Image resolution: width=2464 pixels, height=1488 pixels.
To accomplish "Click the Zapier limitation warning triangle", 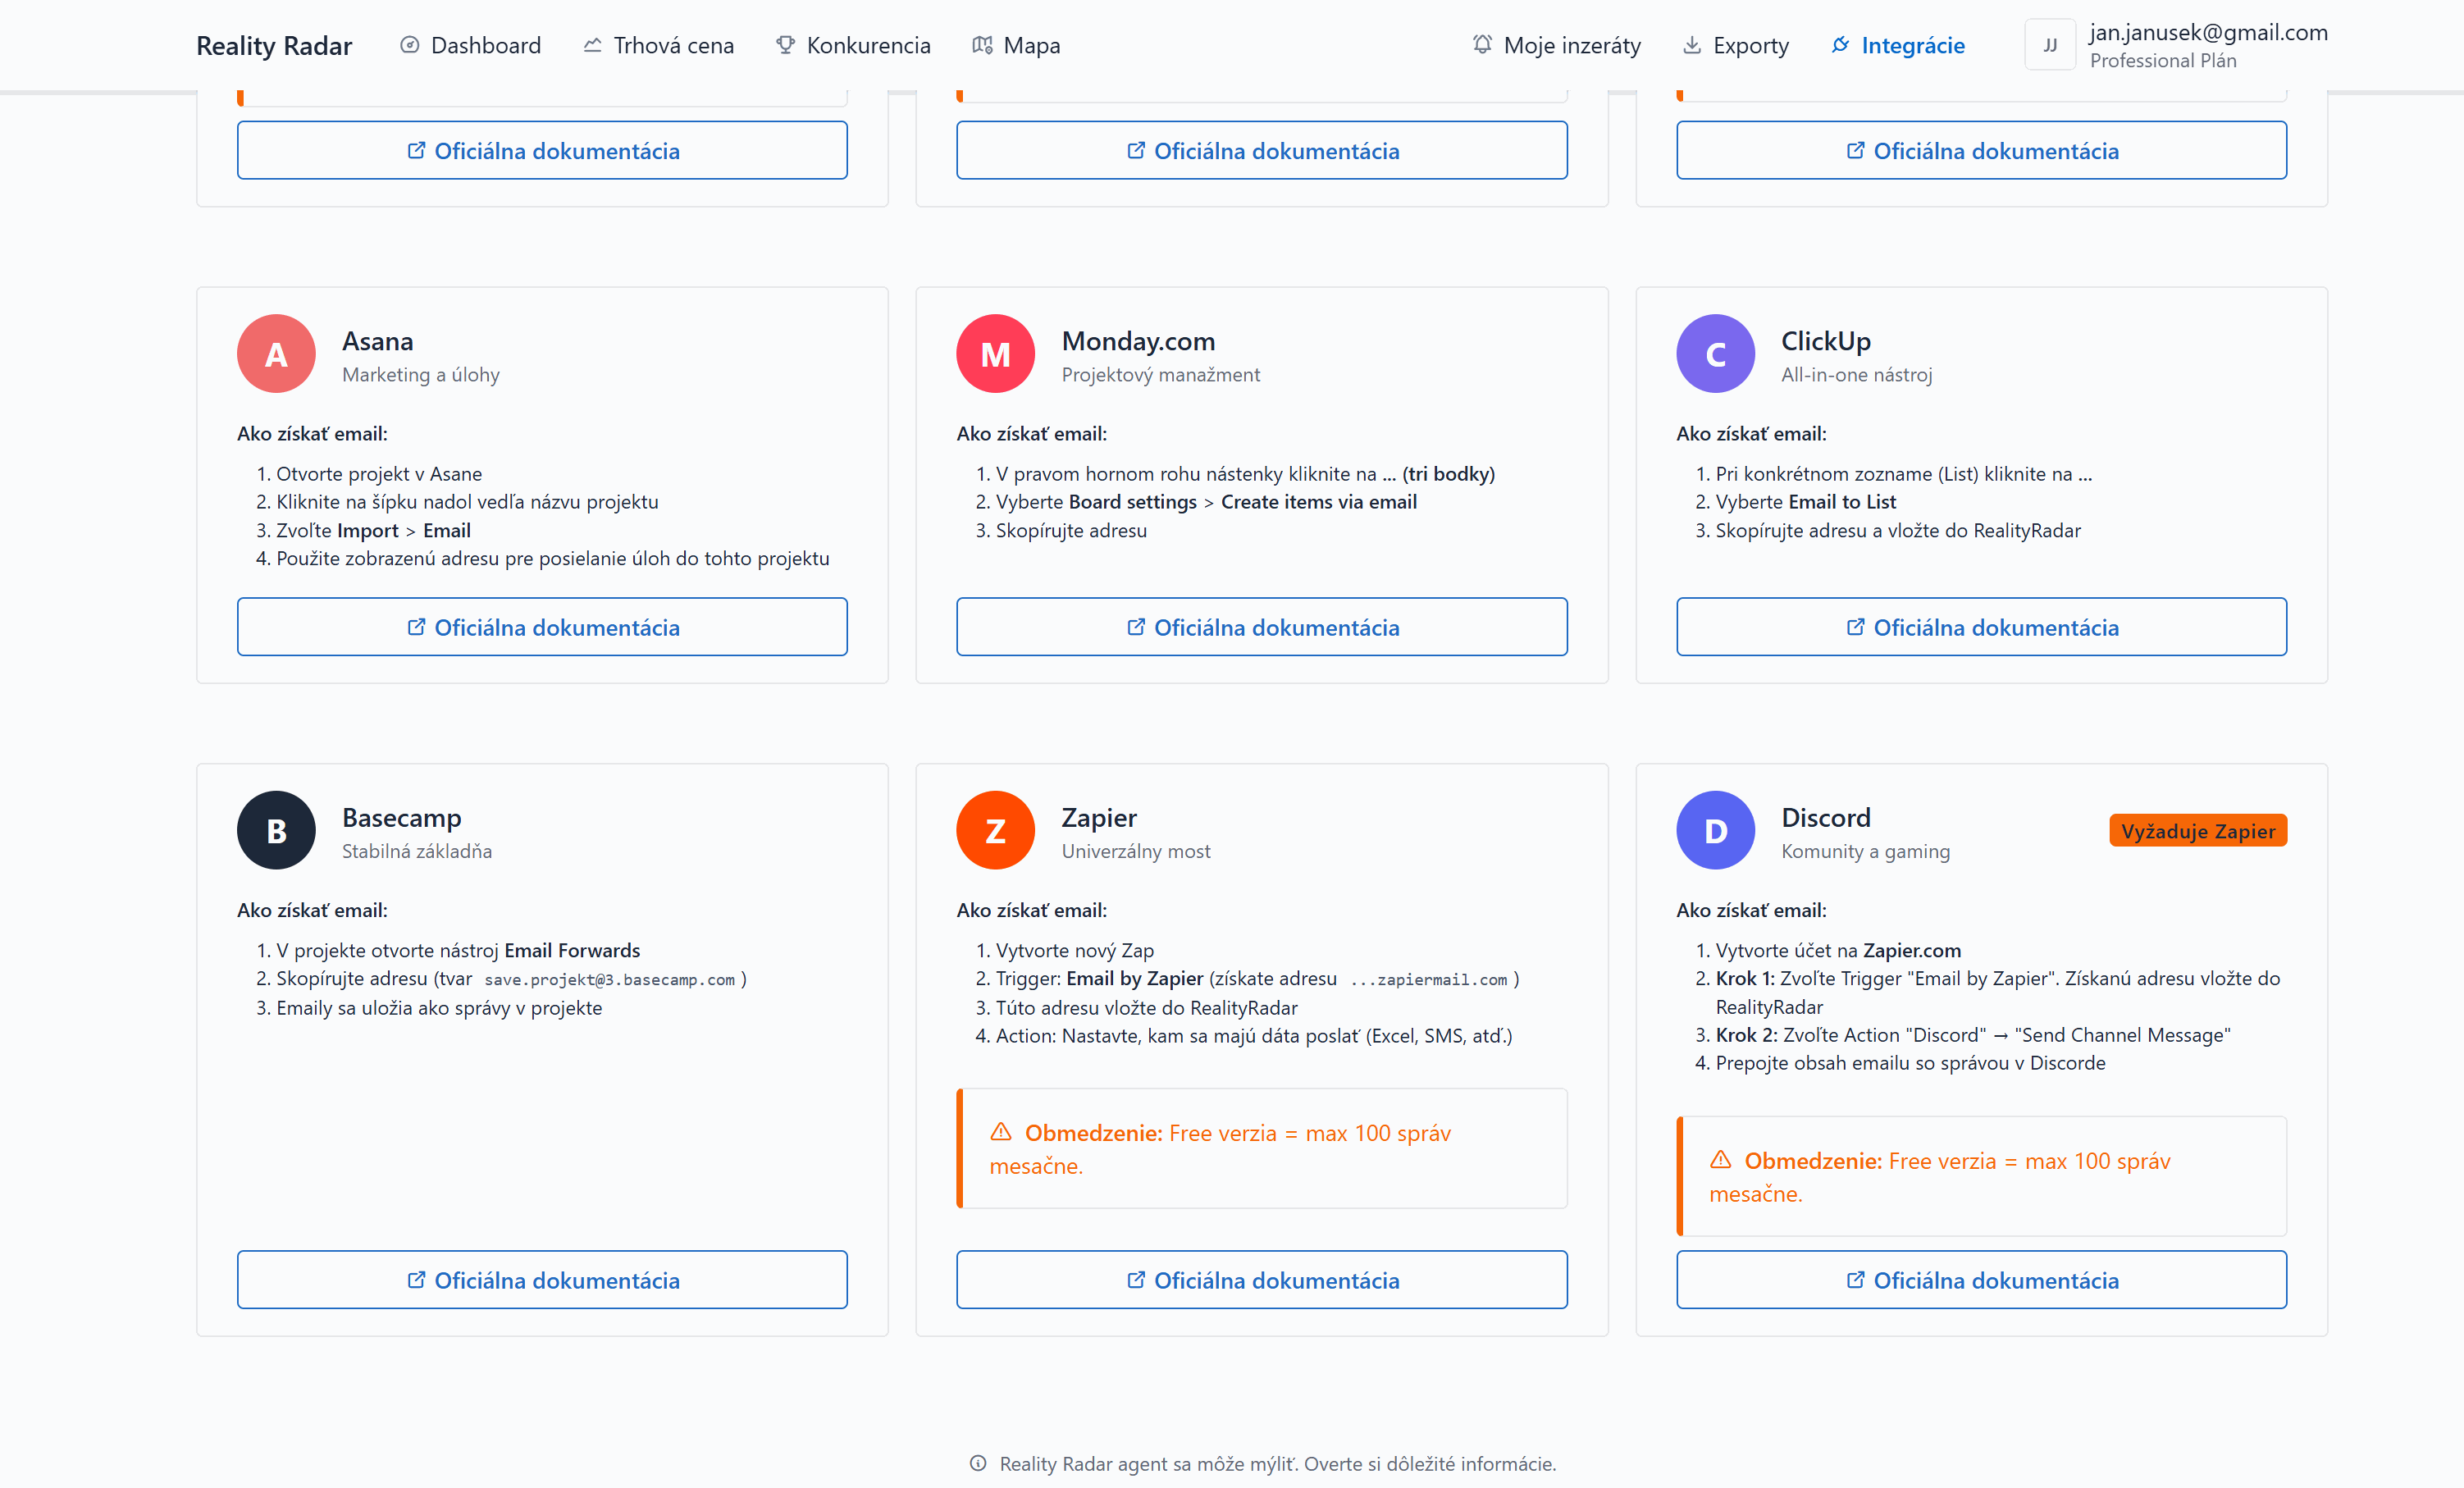I will (x=1001, y=1132).
